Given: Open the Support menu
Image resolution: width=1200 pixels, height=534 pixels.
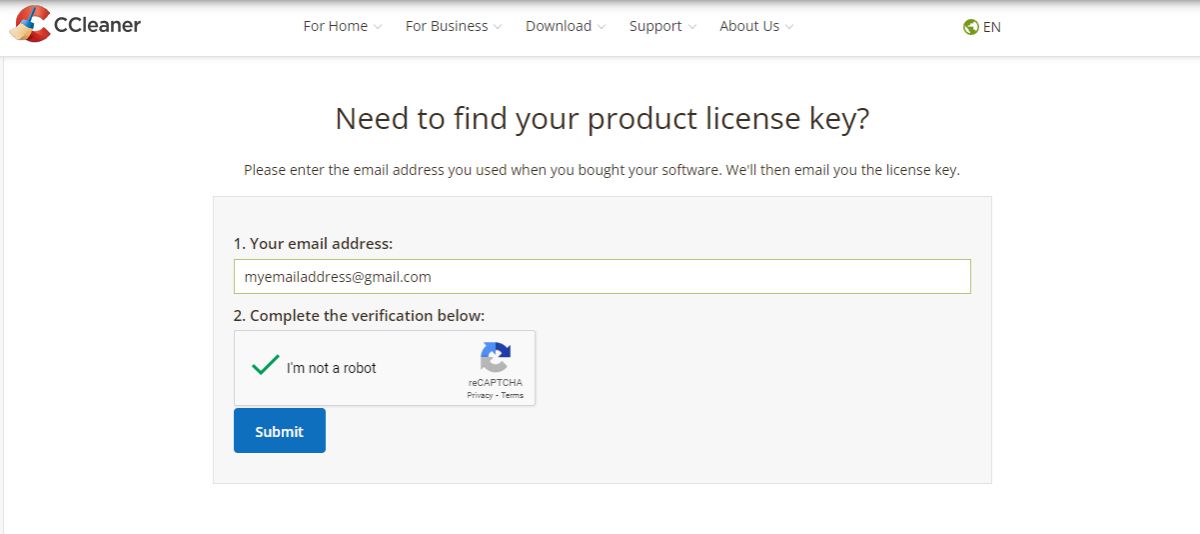Looking at the screenshot, I should point(663,26).
